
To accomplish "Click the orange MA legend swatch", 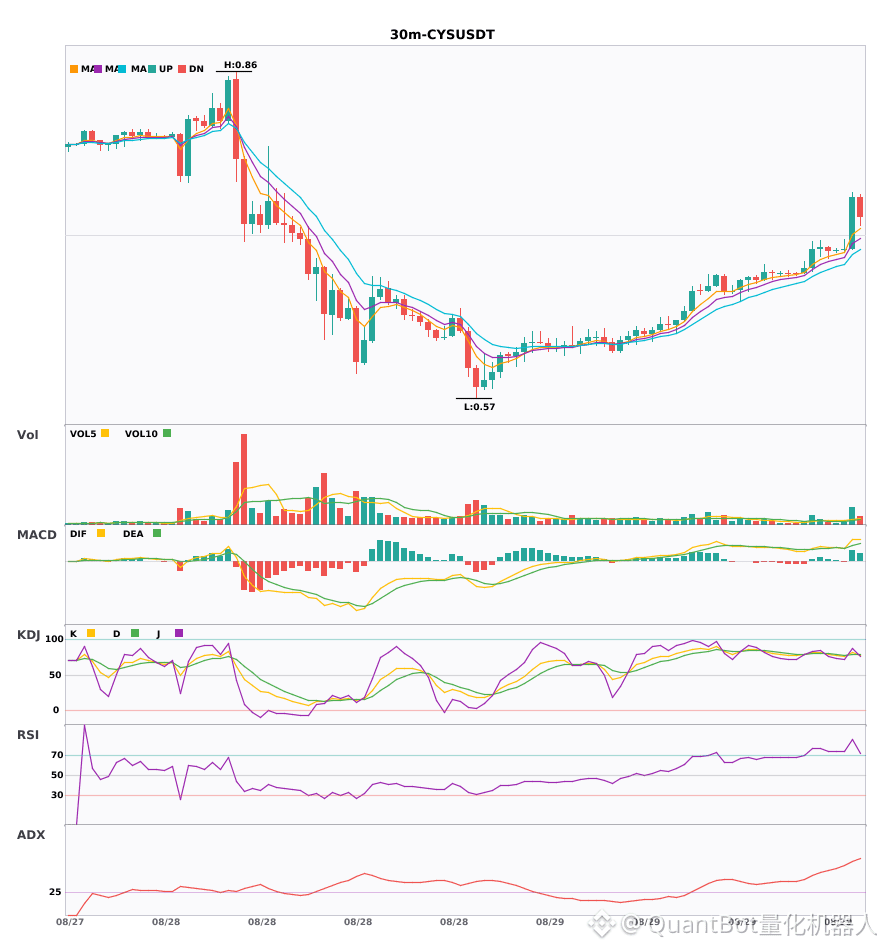I will 74,69.
